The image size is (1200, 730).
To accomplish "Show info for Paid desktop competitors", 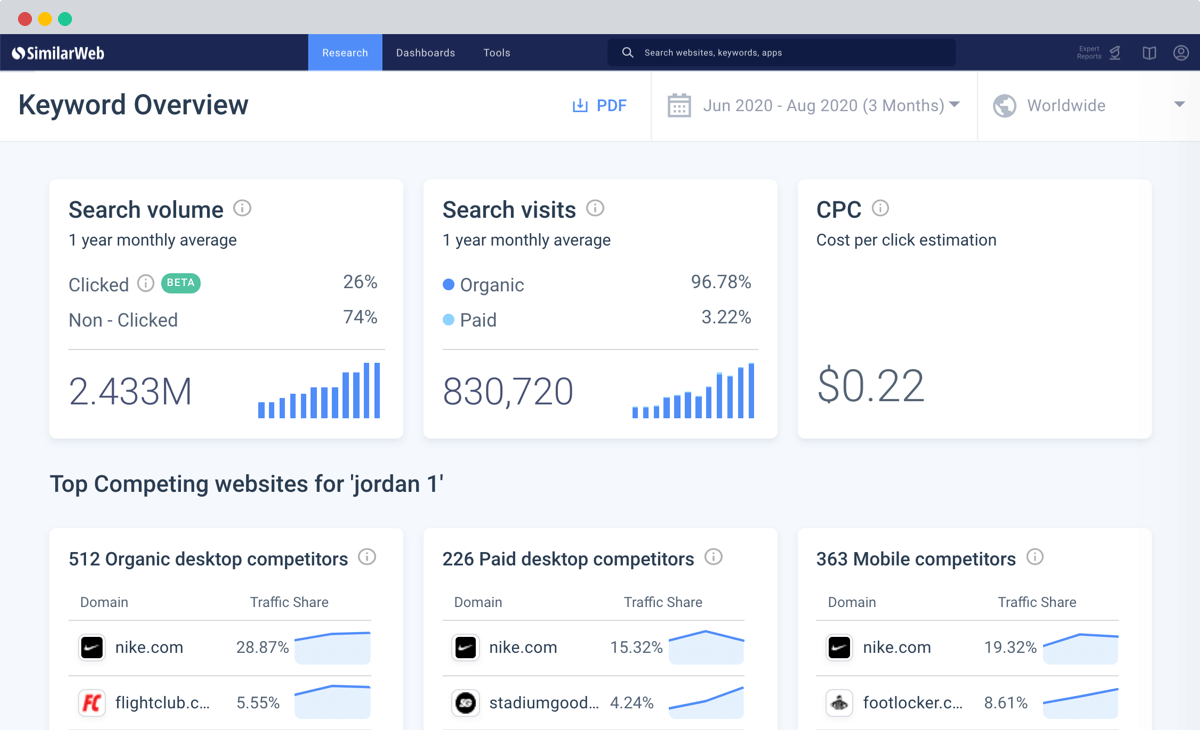I will click(x=713, y=557).
